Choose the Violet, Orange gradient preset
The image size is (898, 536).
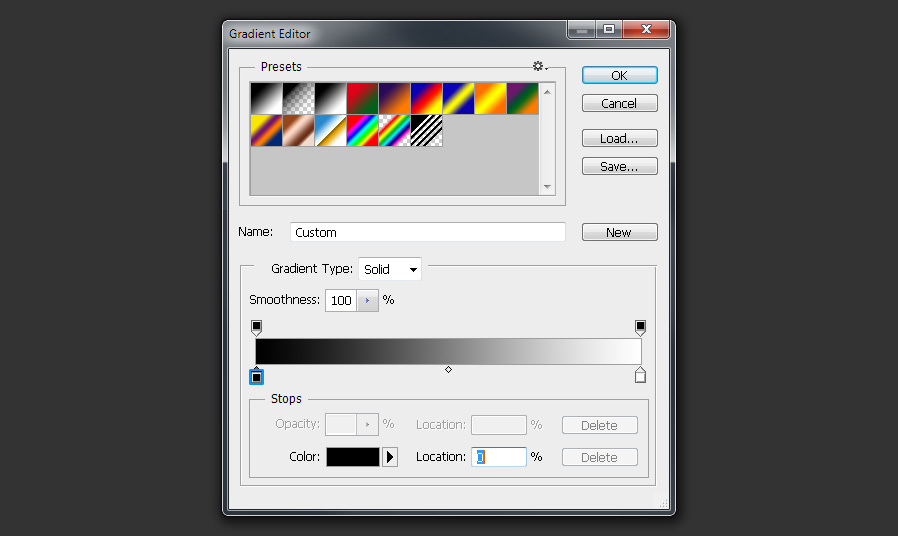[x=395, y=98]
